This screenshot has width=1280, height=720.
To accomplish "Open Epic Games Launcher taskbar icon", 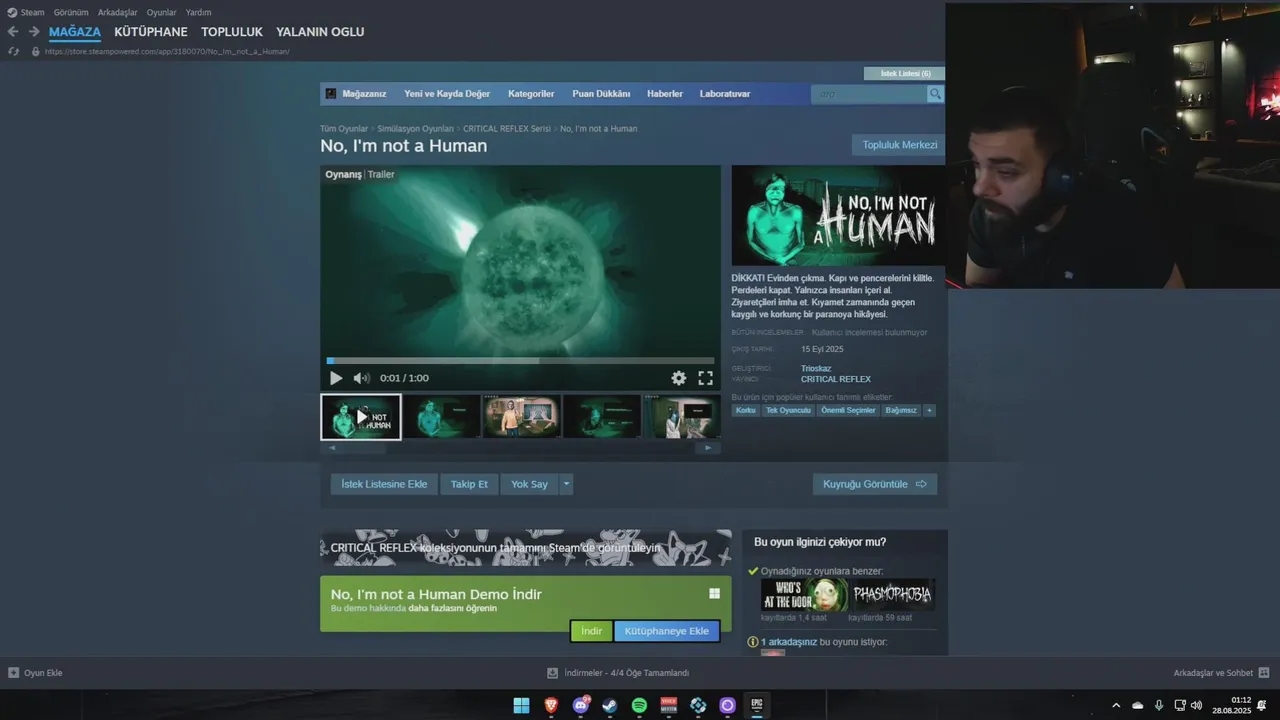I will click(757, 705).
